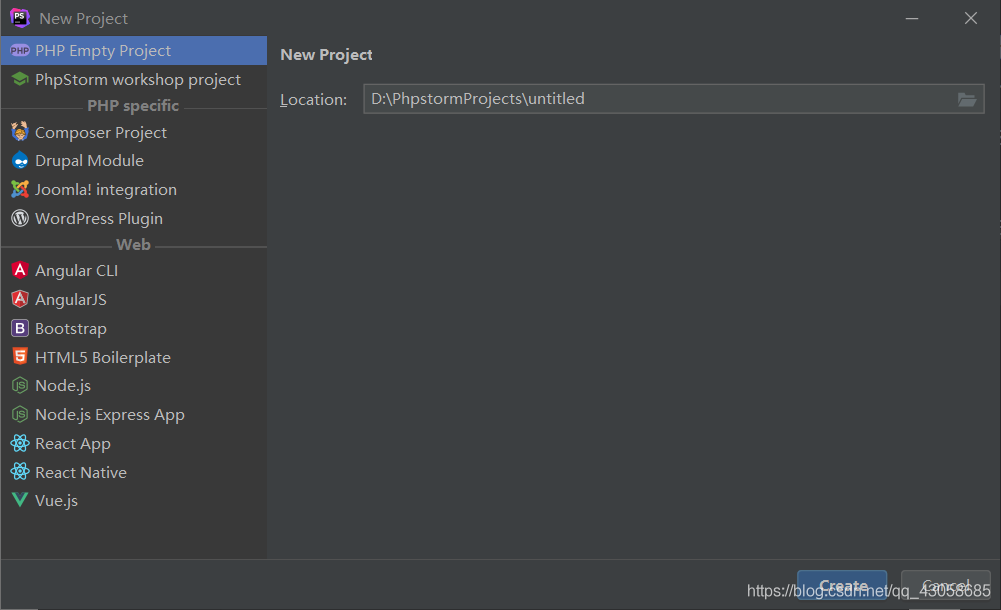Screen dimensions: 1001x610
Task: Click the AngularJS shield icon
Action: point(20,299)
